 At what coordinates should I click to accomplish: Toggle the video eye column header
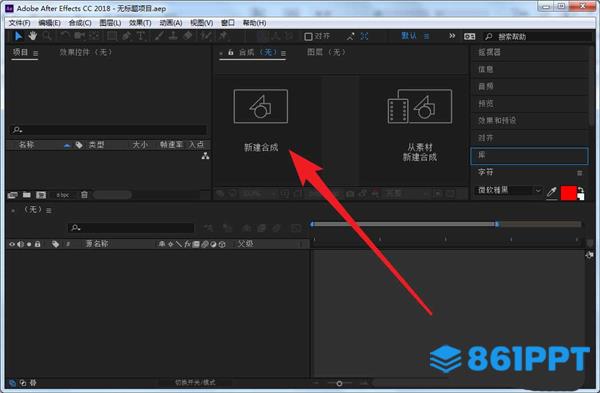point(12,244)
